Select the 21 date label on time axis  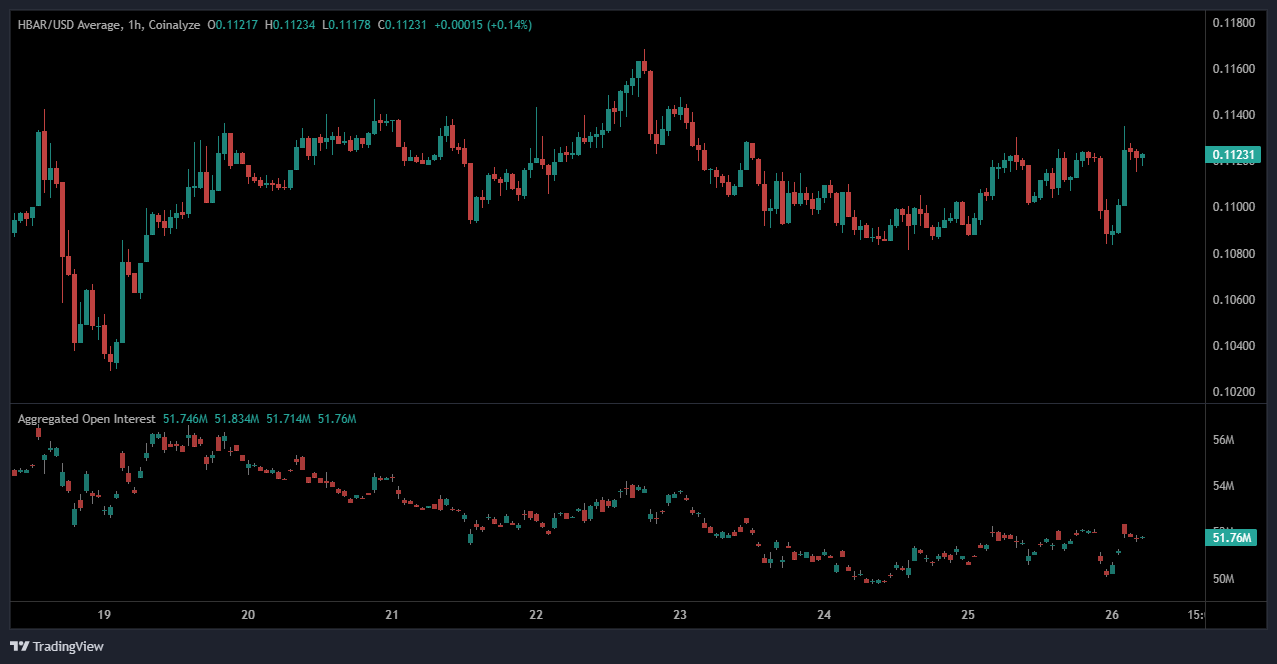(392, 614)
